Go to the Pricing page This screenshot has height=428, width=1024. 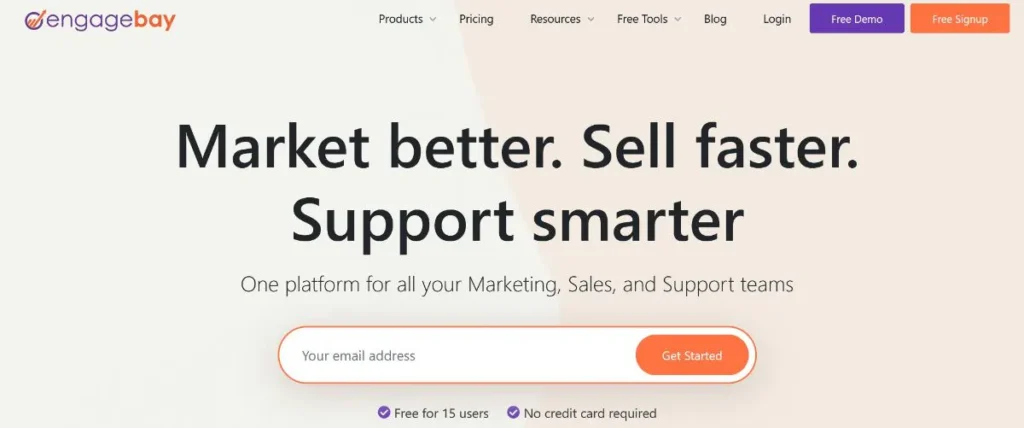476,19
